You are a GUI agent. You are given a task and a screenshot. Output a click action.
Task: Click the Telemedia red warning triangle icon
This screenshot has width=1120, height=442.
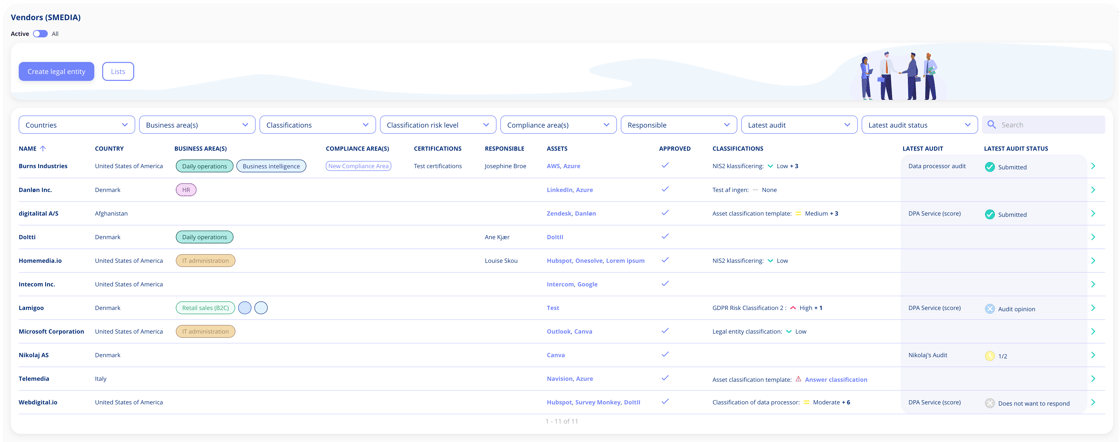click(799, 379)
